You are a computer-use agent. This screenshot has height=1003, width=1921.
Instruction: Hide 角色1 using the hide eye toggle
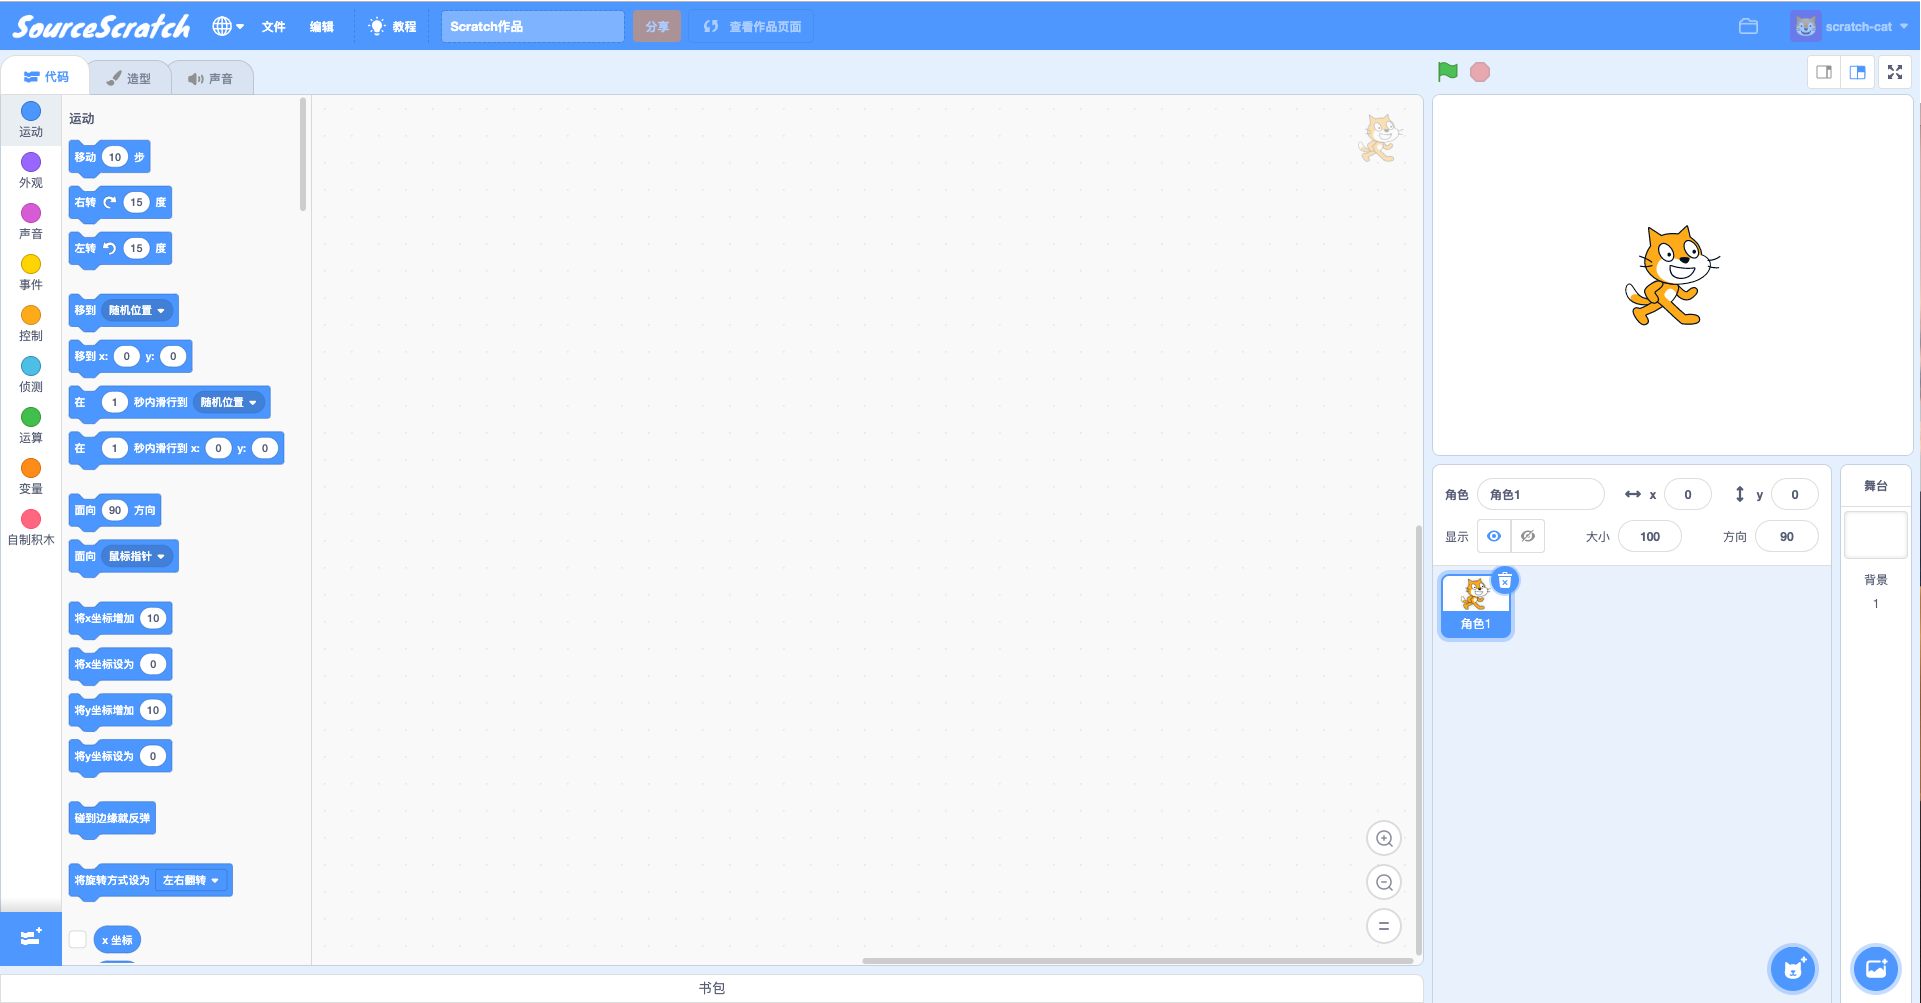pos(1527,535)
